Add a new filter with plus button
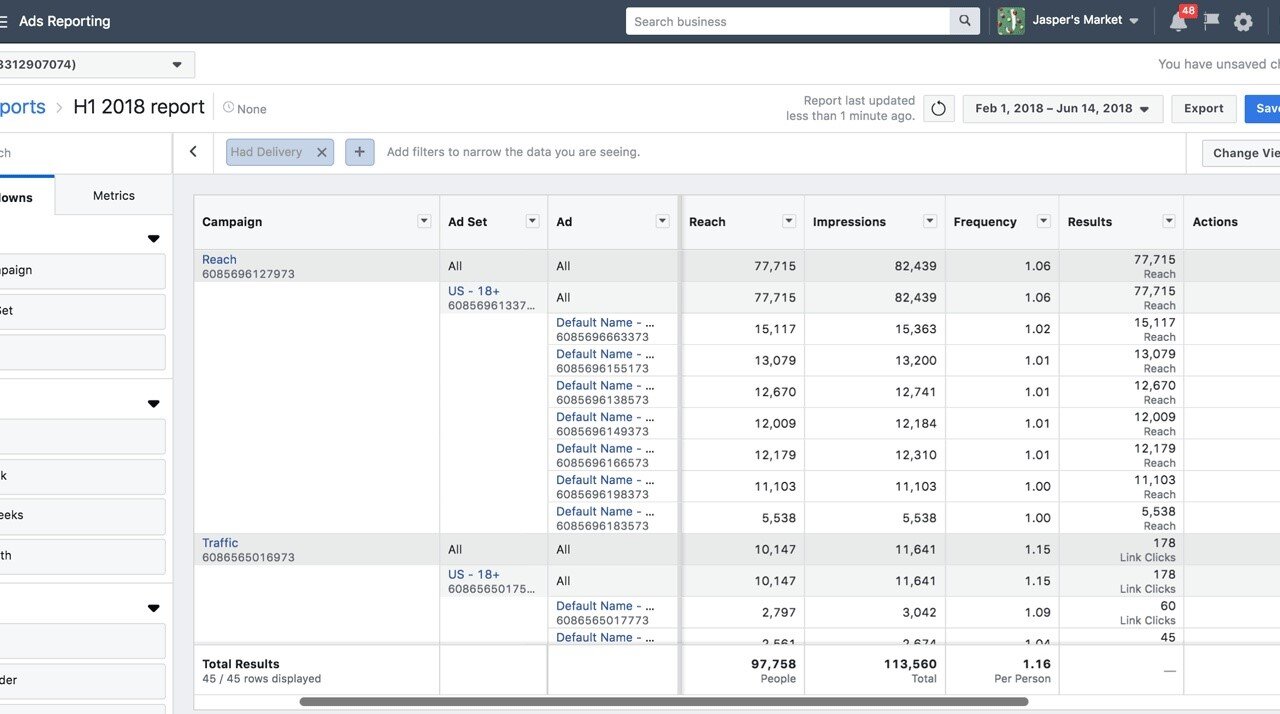 pos(360,152)
